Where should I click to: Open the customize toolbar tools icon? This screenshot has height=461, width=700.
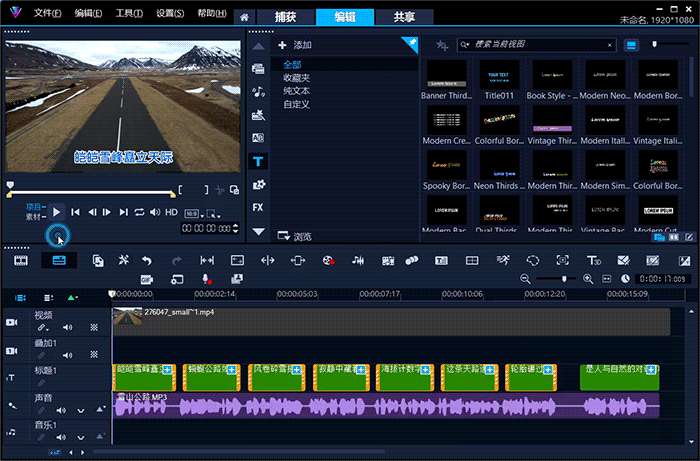pos(124,260)
